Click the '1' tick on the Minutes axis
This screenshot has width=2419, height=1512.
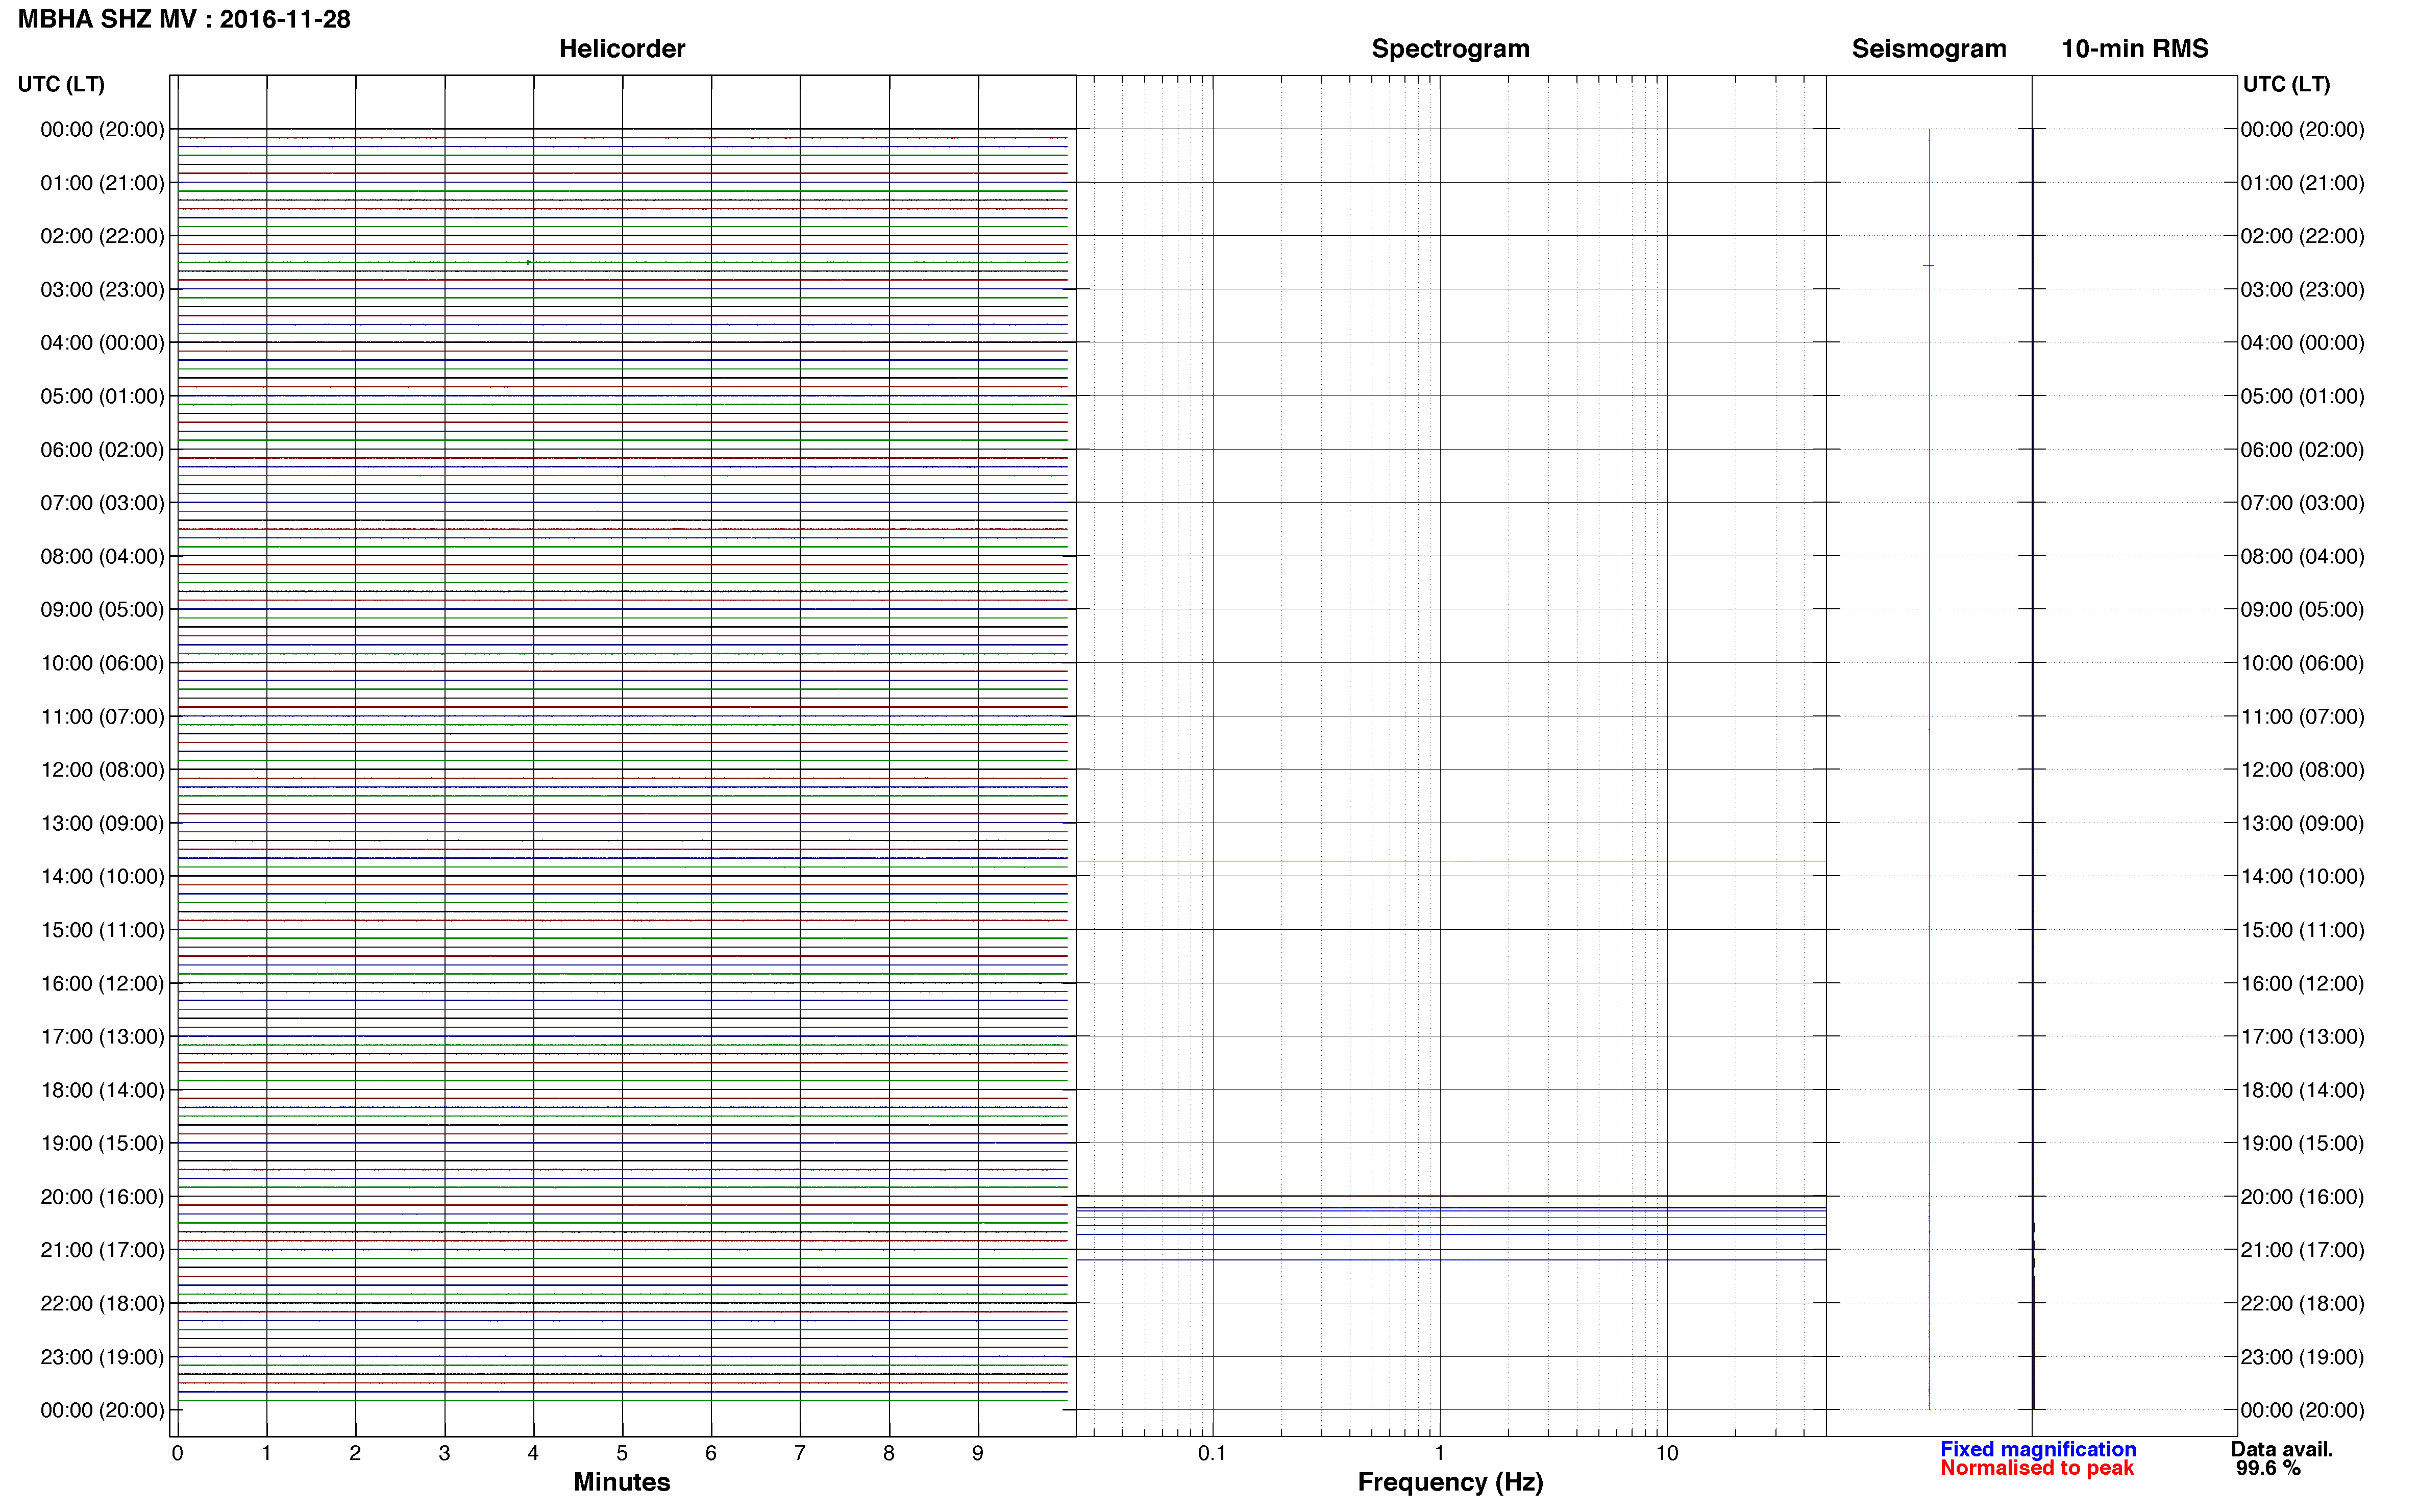266,1453
